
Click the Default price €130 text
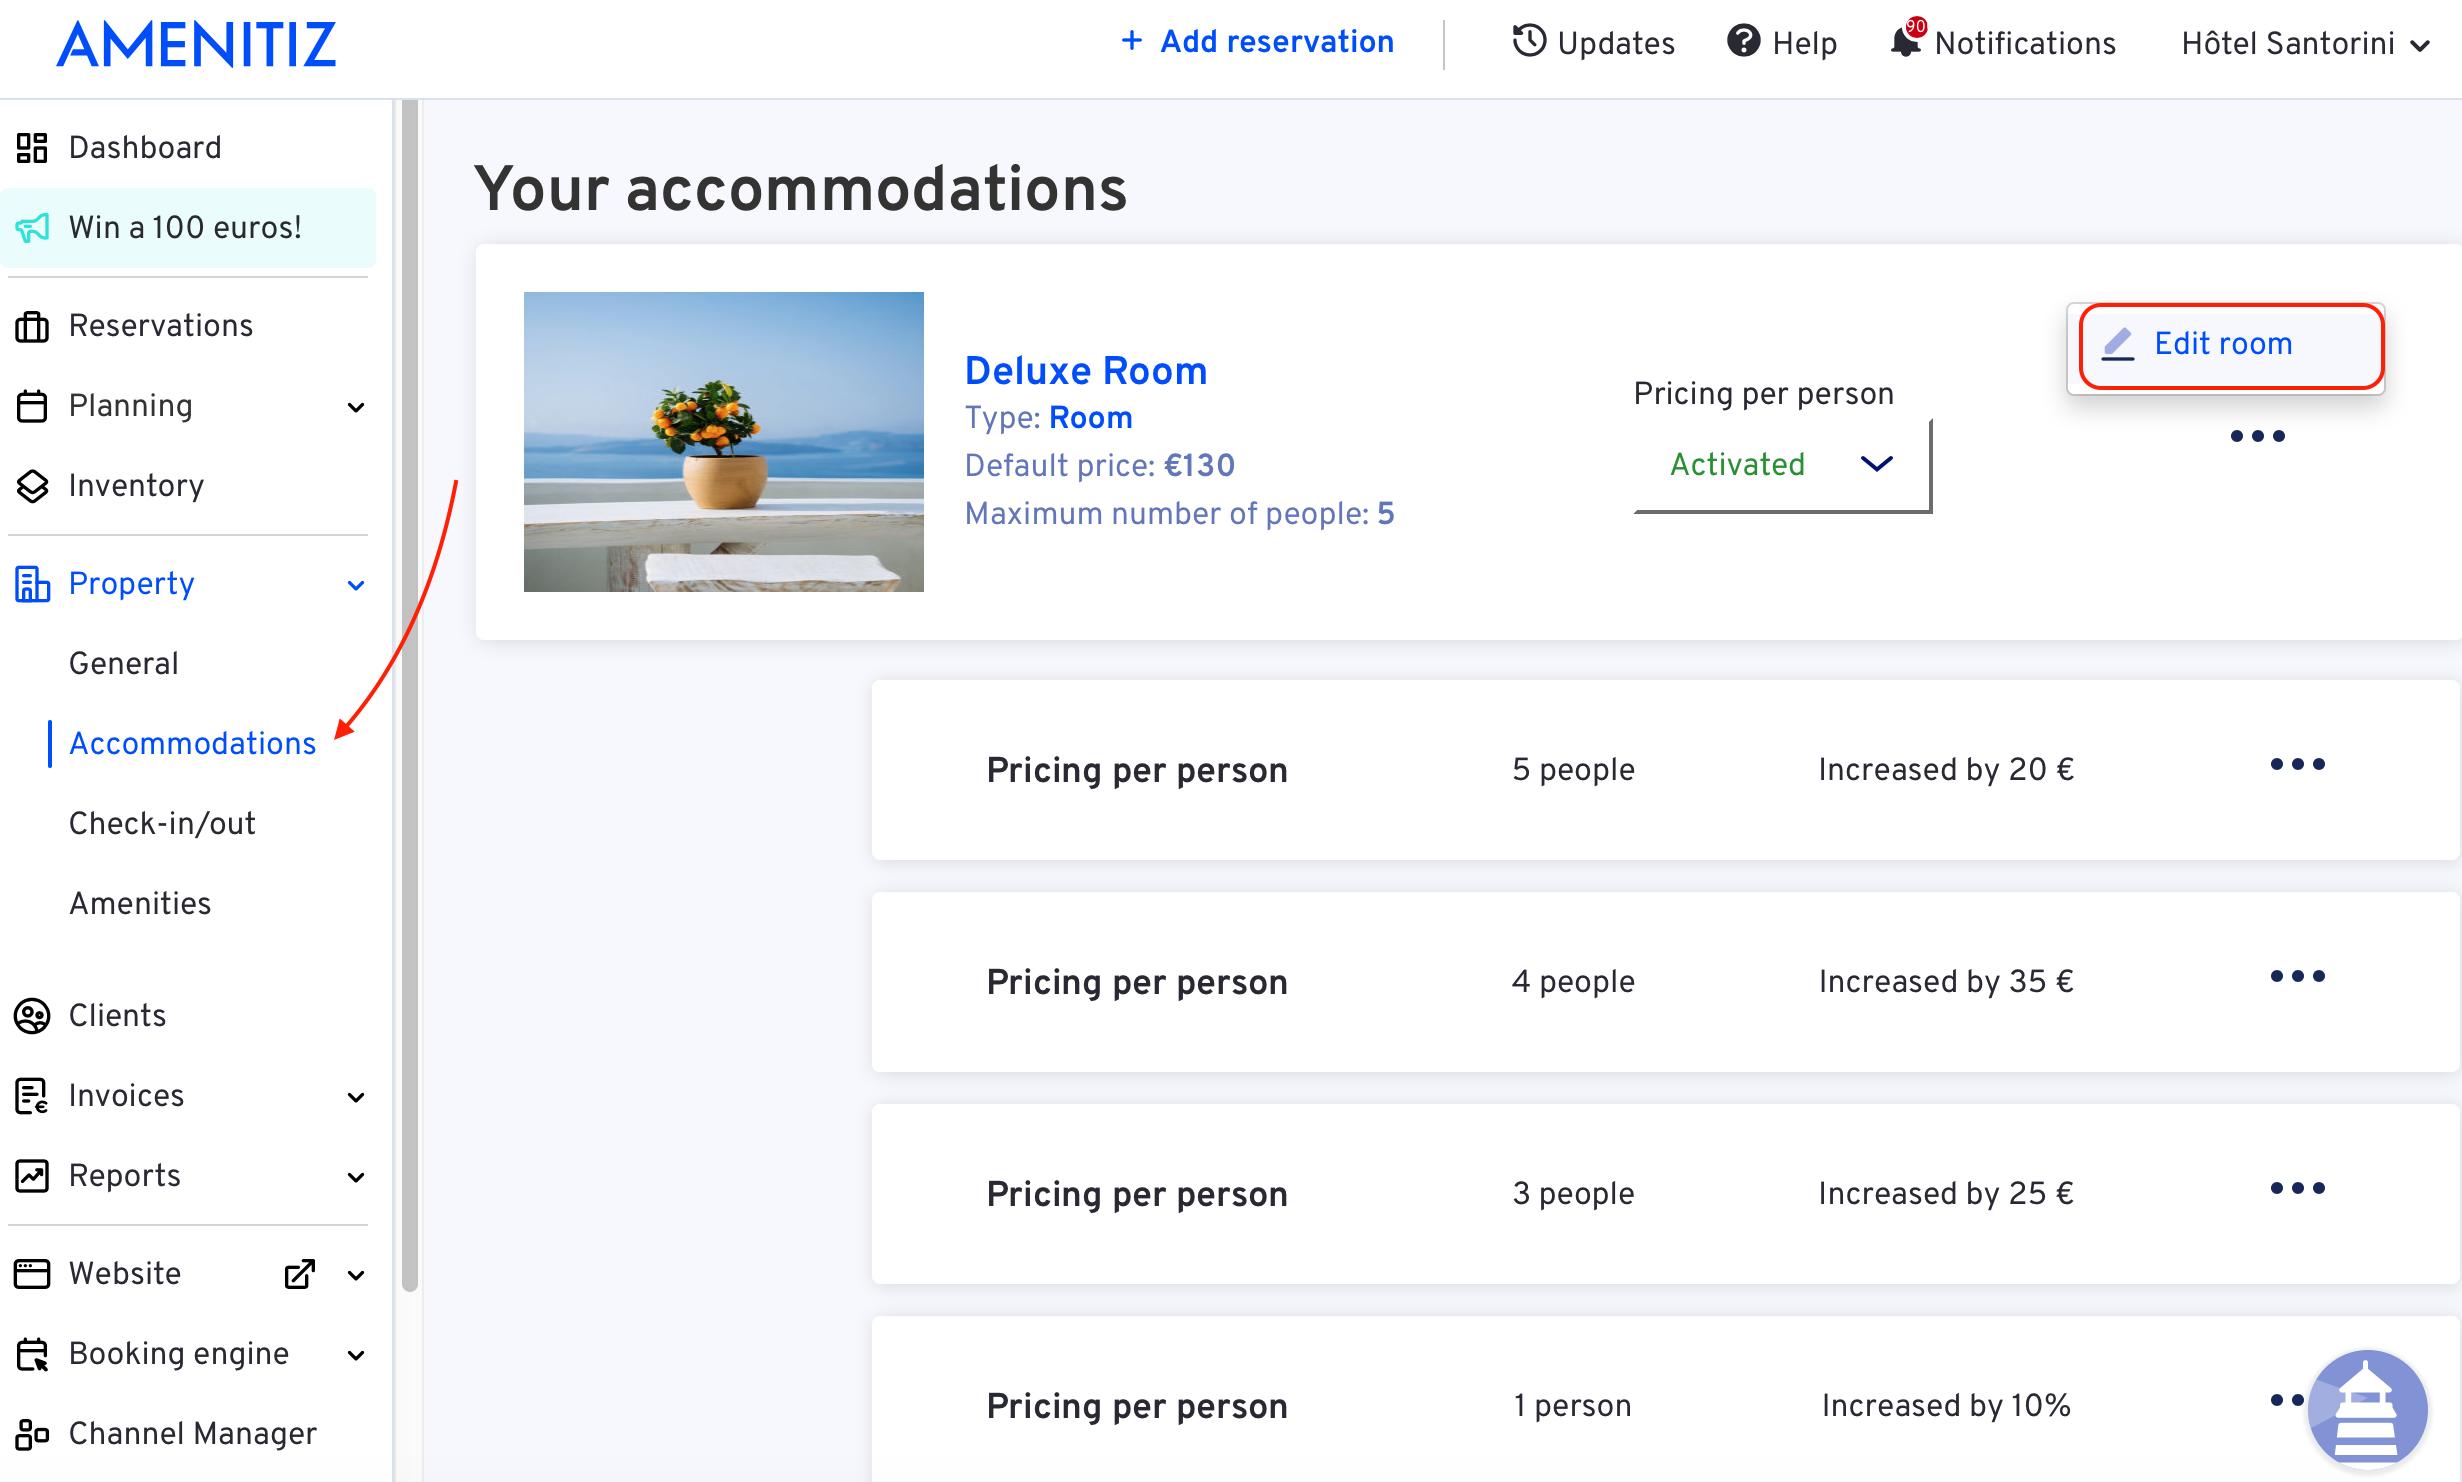tap(1100, 465)
